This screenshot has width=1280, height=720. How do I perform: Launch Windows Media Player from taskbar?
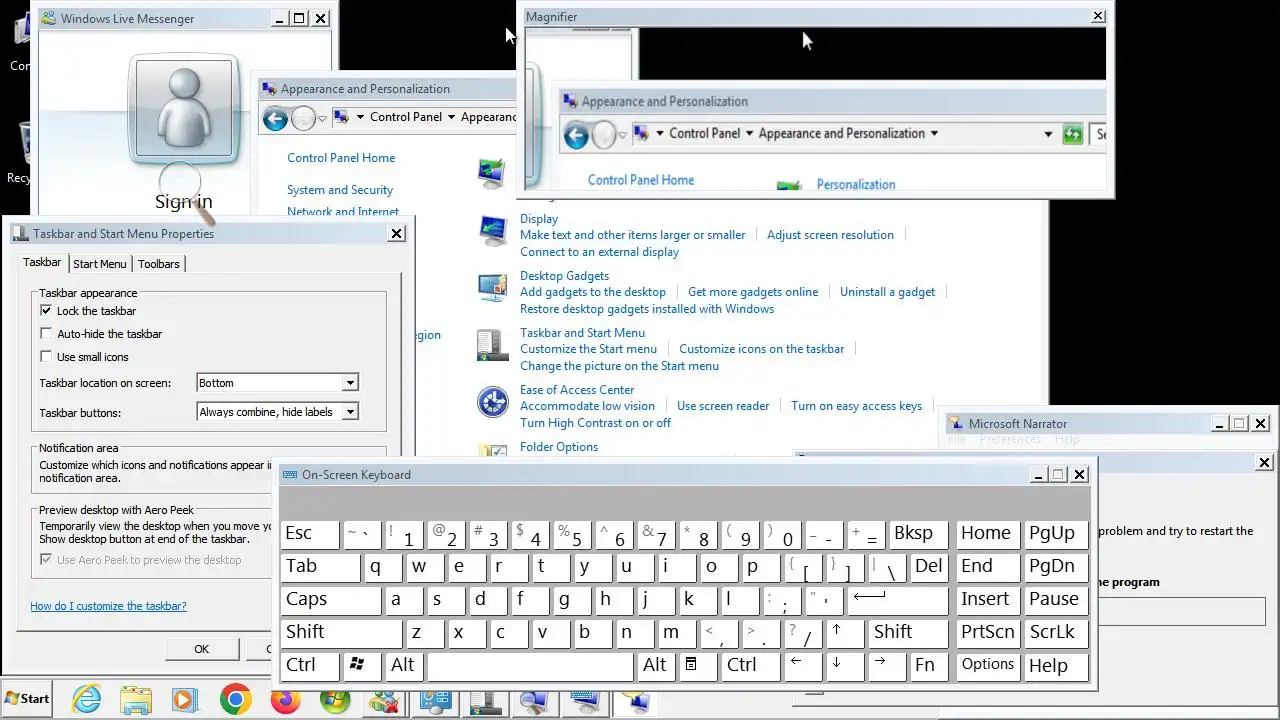click(185, 700)
